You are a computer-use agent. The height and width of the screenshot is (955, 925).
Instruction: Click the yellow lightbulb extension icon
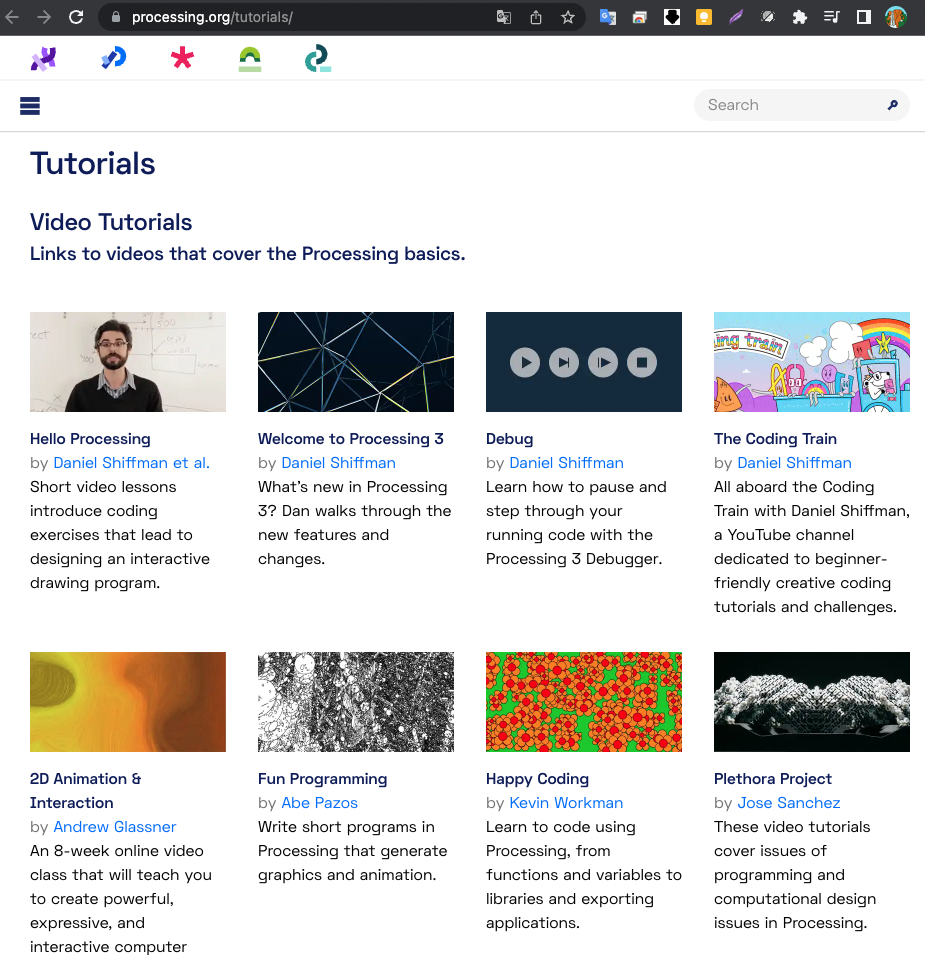[x=704, y=17]
